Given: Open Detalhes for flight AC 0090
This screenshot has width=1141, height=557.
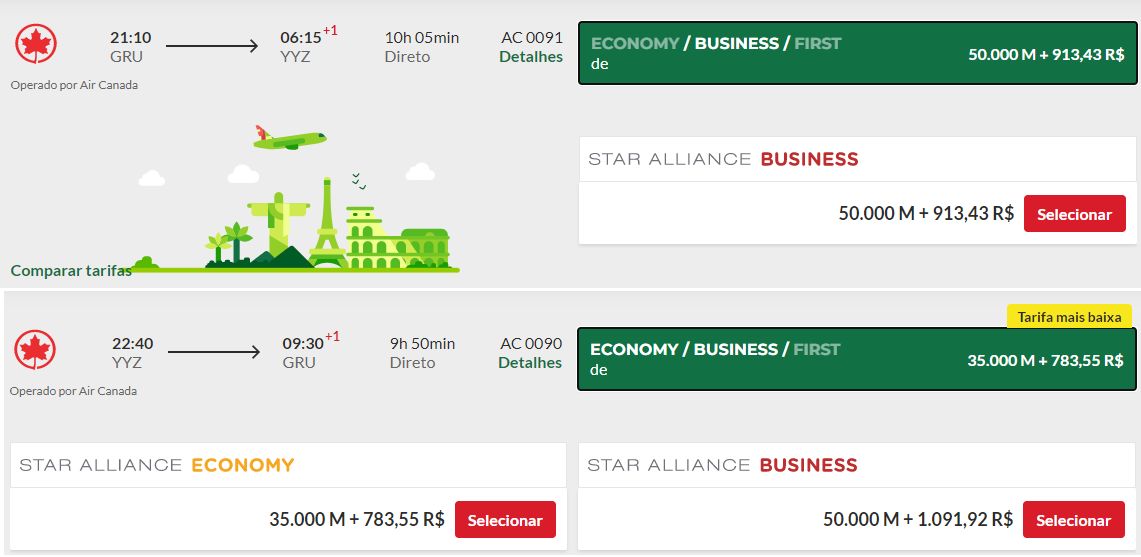Looking at the screenshot, I should click(x=530, y=363).
